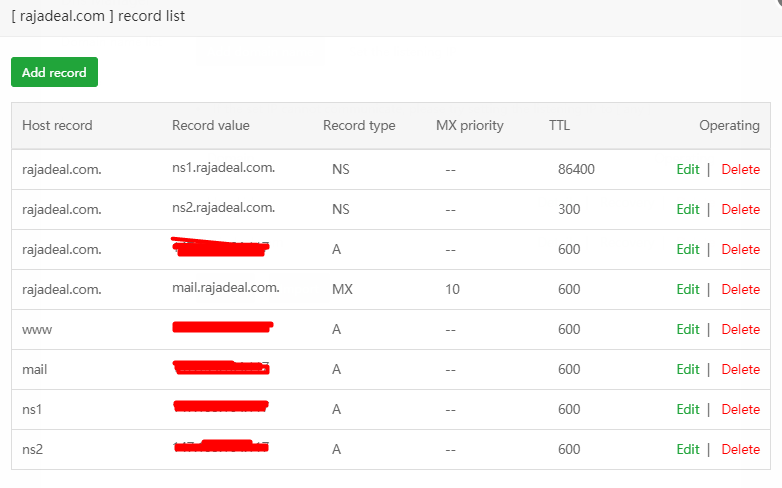Click the TTL column header
Image resolution: width=782 pixels, height=488 pixels.
tap(560, 125)
